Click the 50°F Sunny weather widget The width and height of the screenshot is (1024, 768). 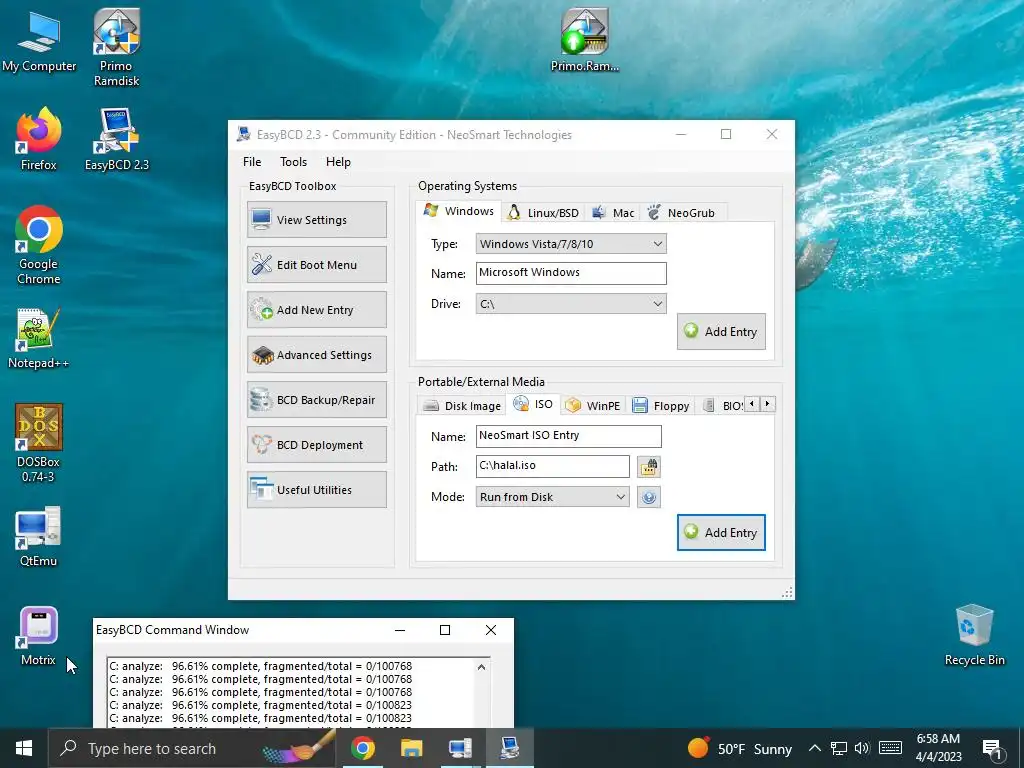coord(739,748)
